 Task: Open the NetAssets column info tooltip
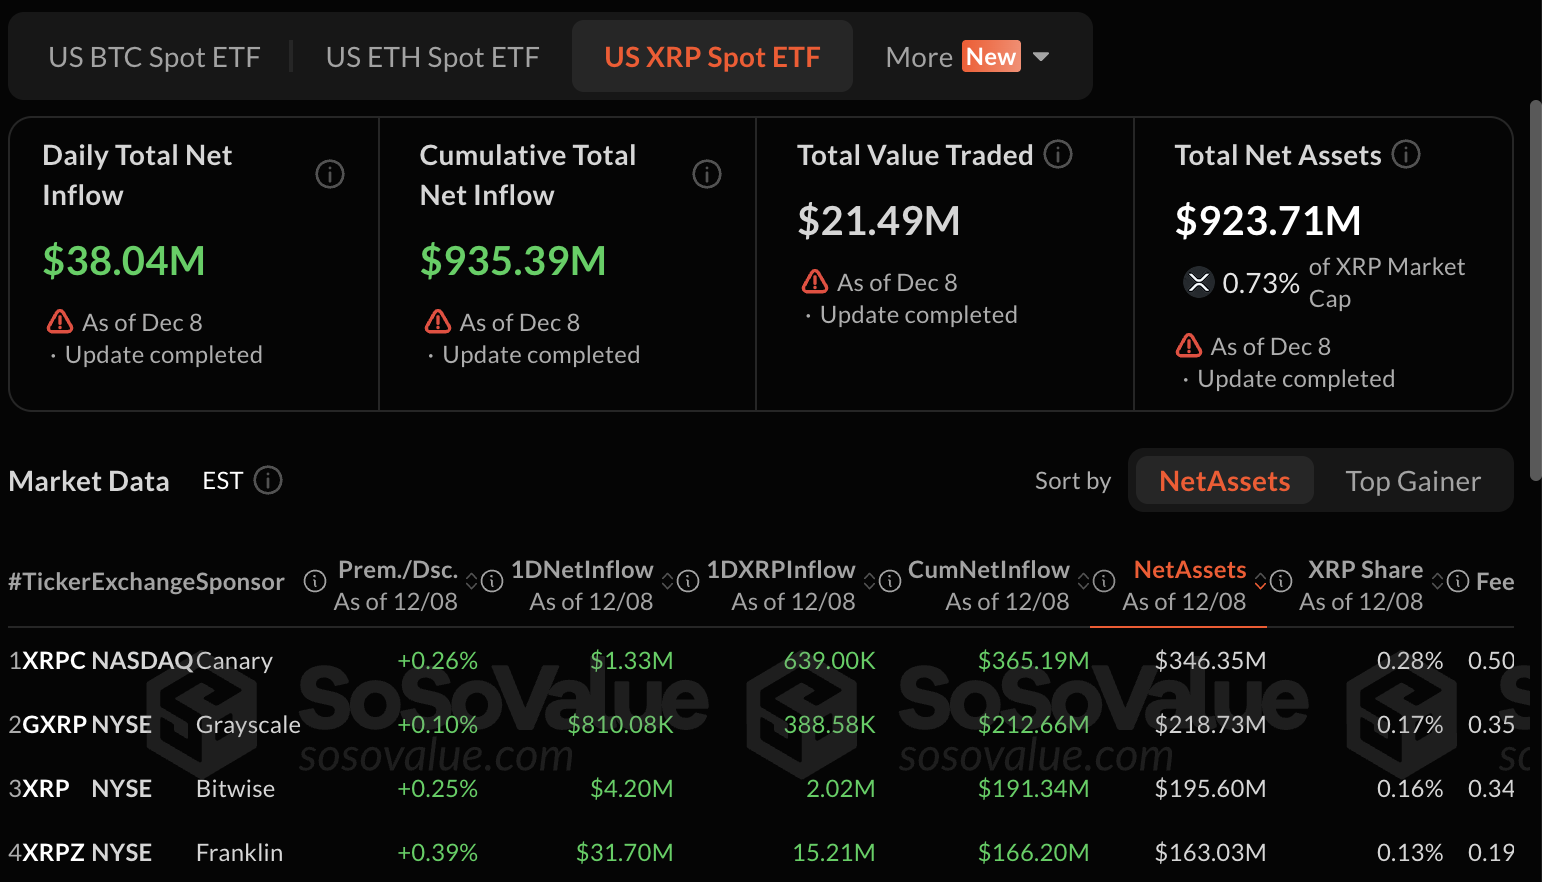1281,581
